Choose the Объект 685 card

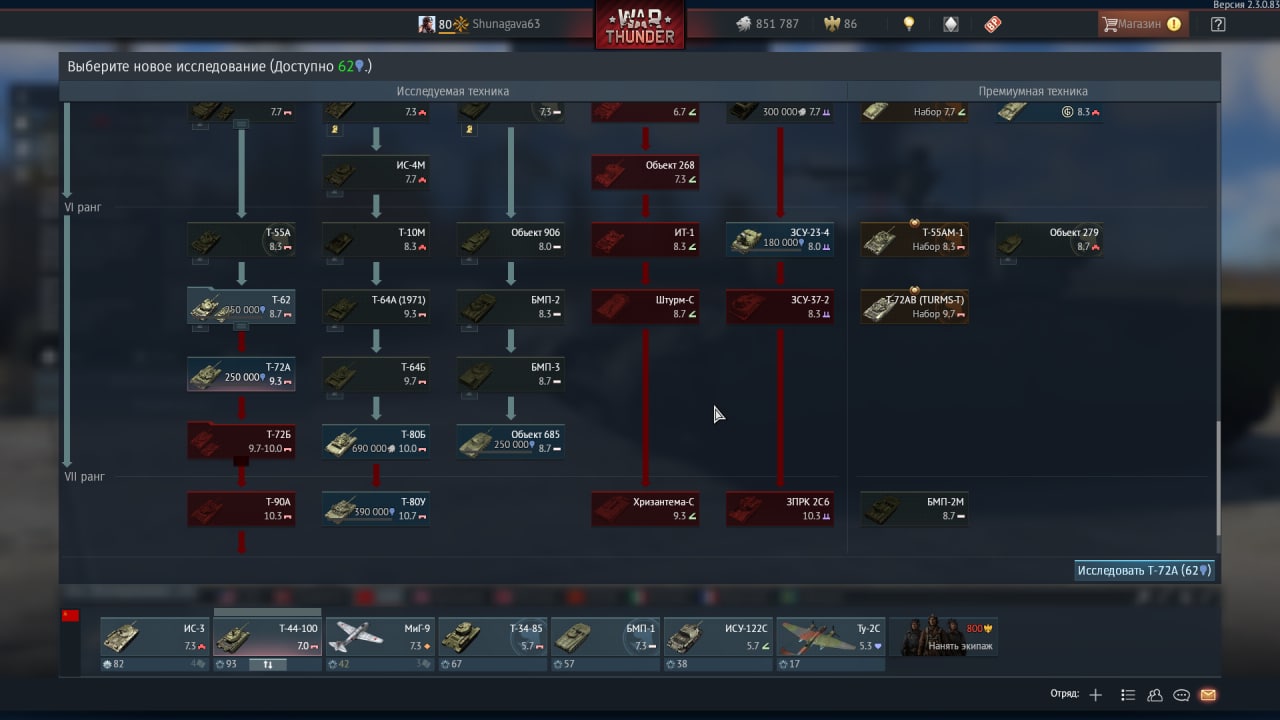pos(511,442)
